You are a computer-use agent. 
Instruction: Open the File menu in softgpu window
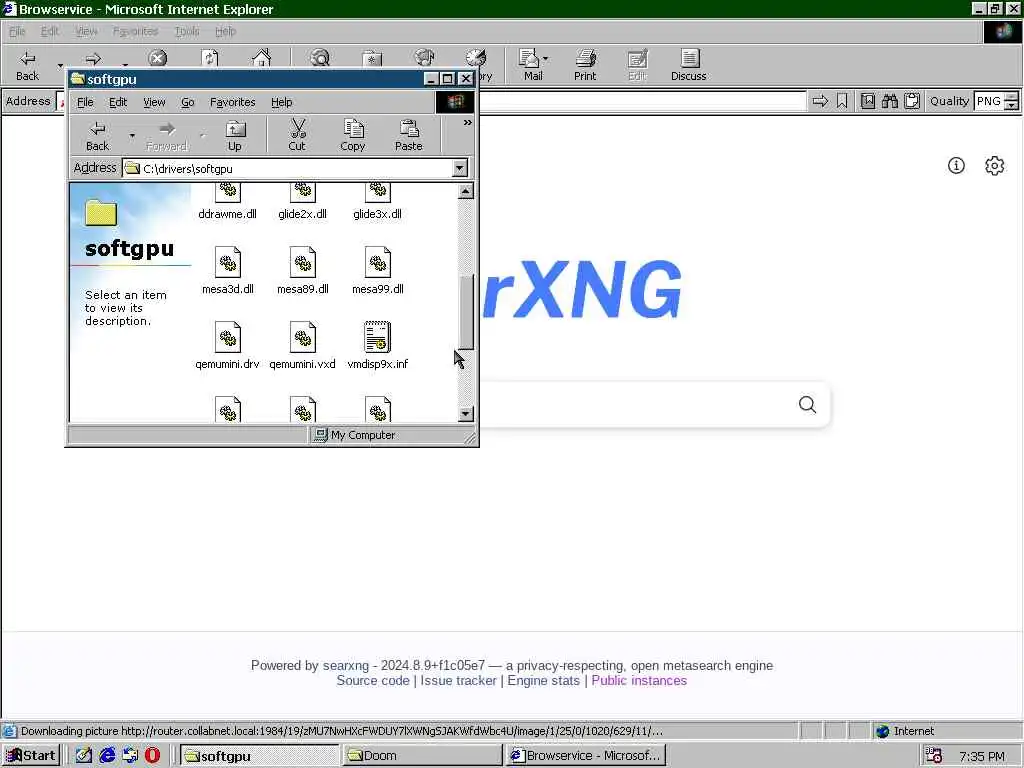85,103
